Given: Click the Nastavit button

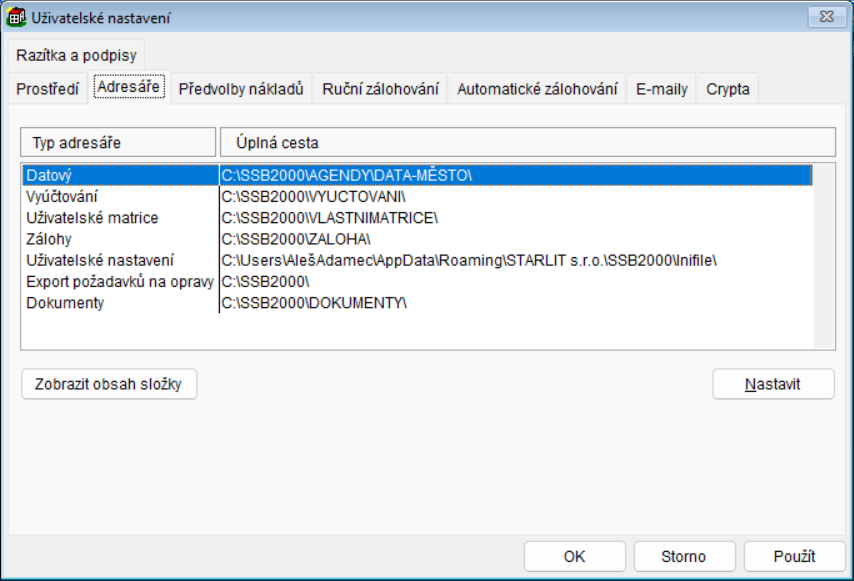Looking at the screenshot, I should point(773,384).
